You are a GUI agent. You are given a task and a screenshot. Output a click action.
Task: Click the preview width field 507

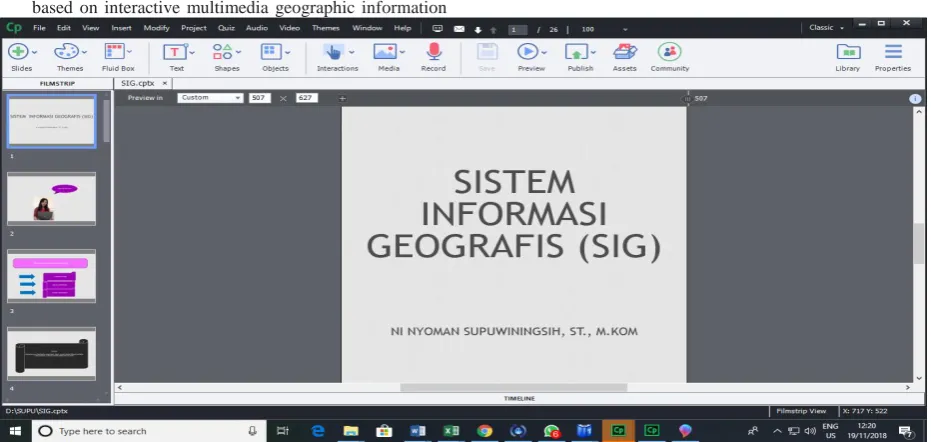(259, 98)
